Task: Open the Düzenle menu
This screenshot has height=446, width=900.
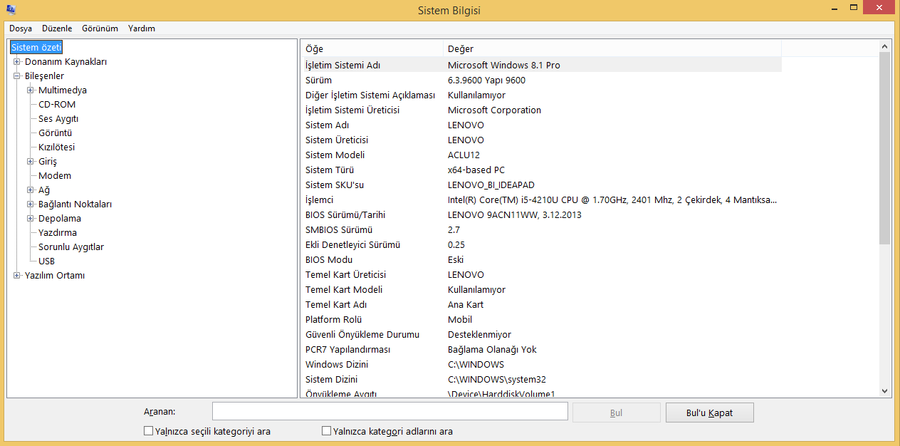Action: click(57, 28)
